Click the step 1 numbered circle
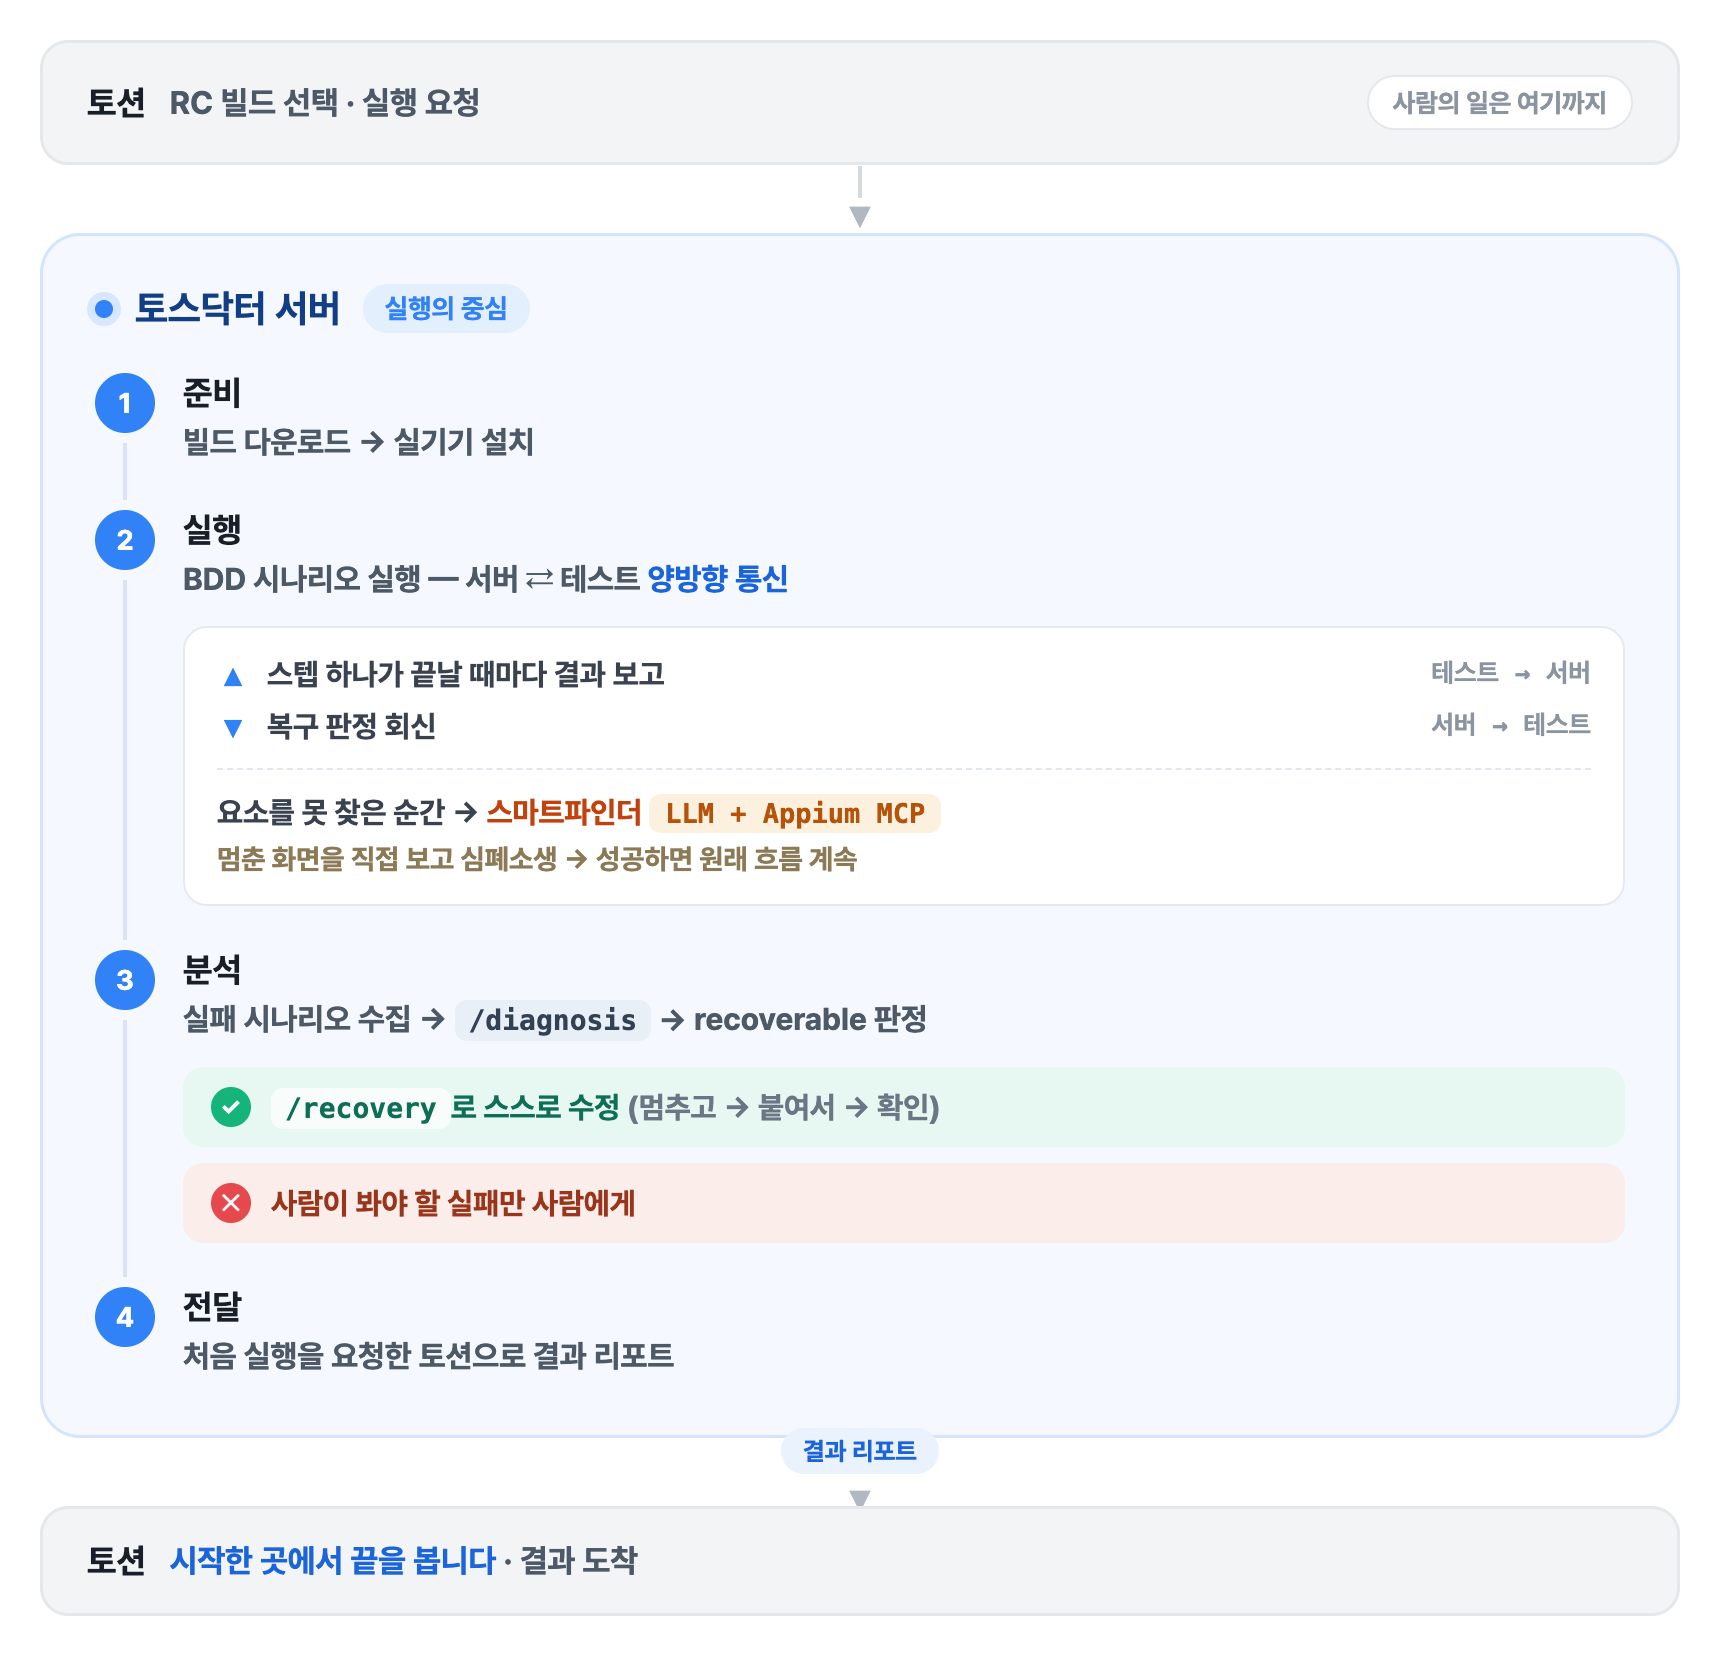 (x=125, y=403)
